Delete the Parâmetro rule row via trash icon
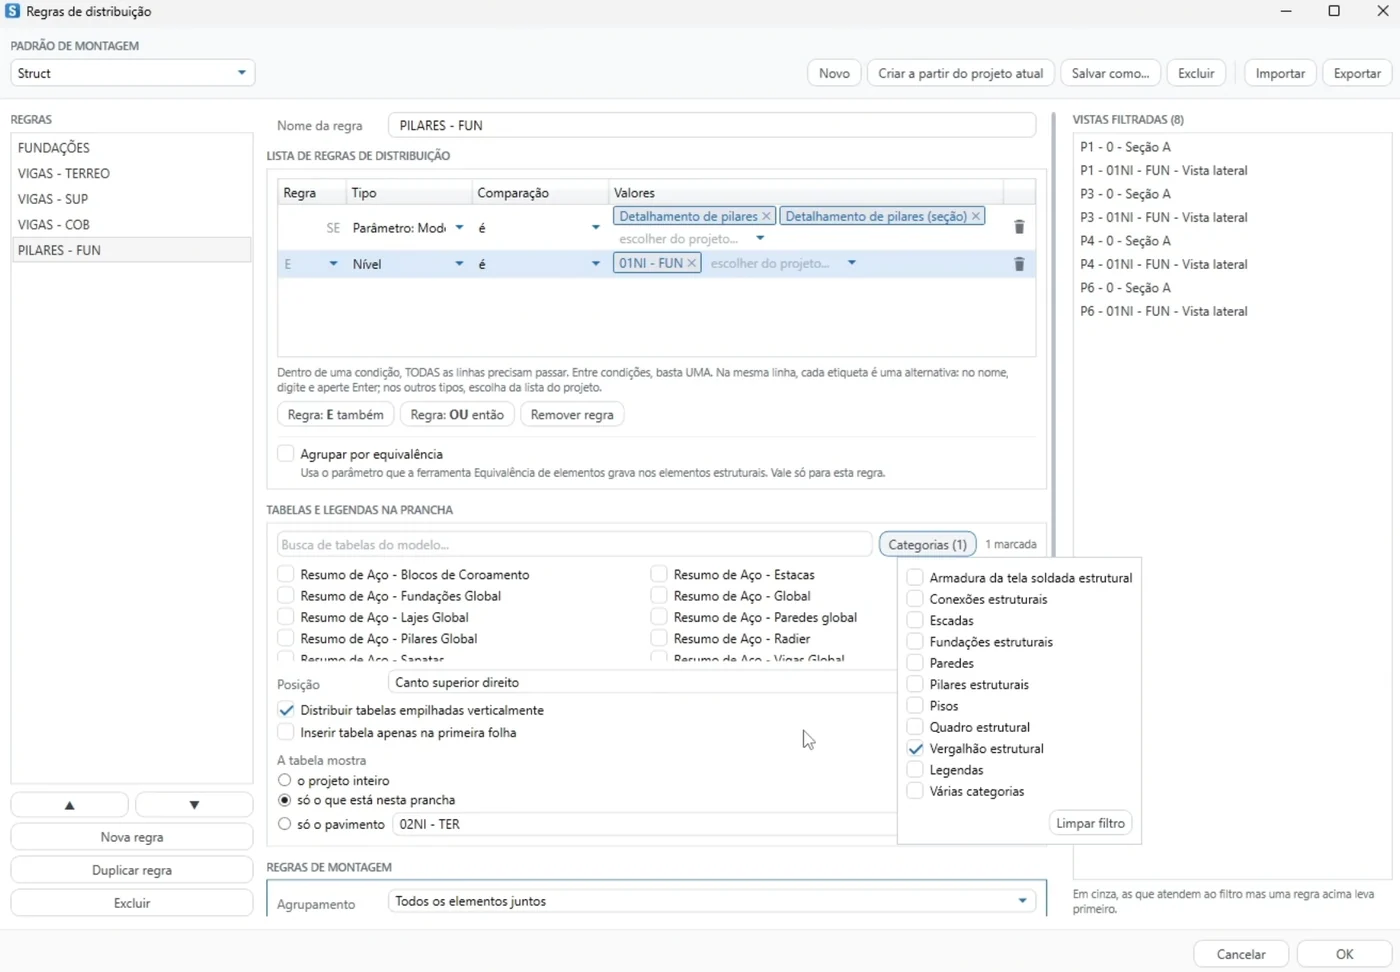 click(x=1019, y=227)
